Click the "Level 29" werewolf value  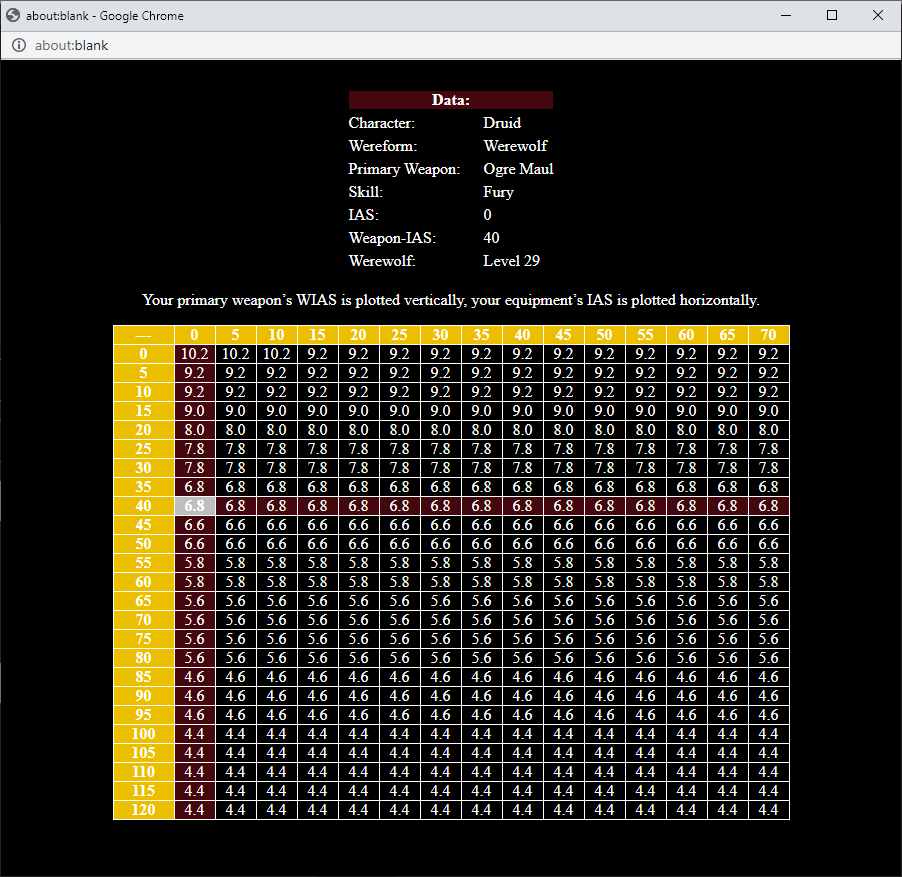coord(511,261)
